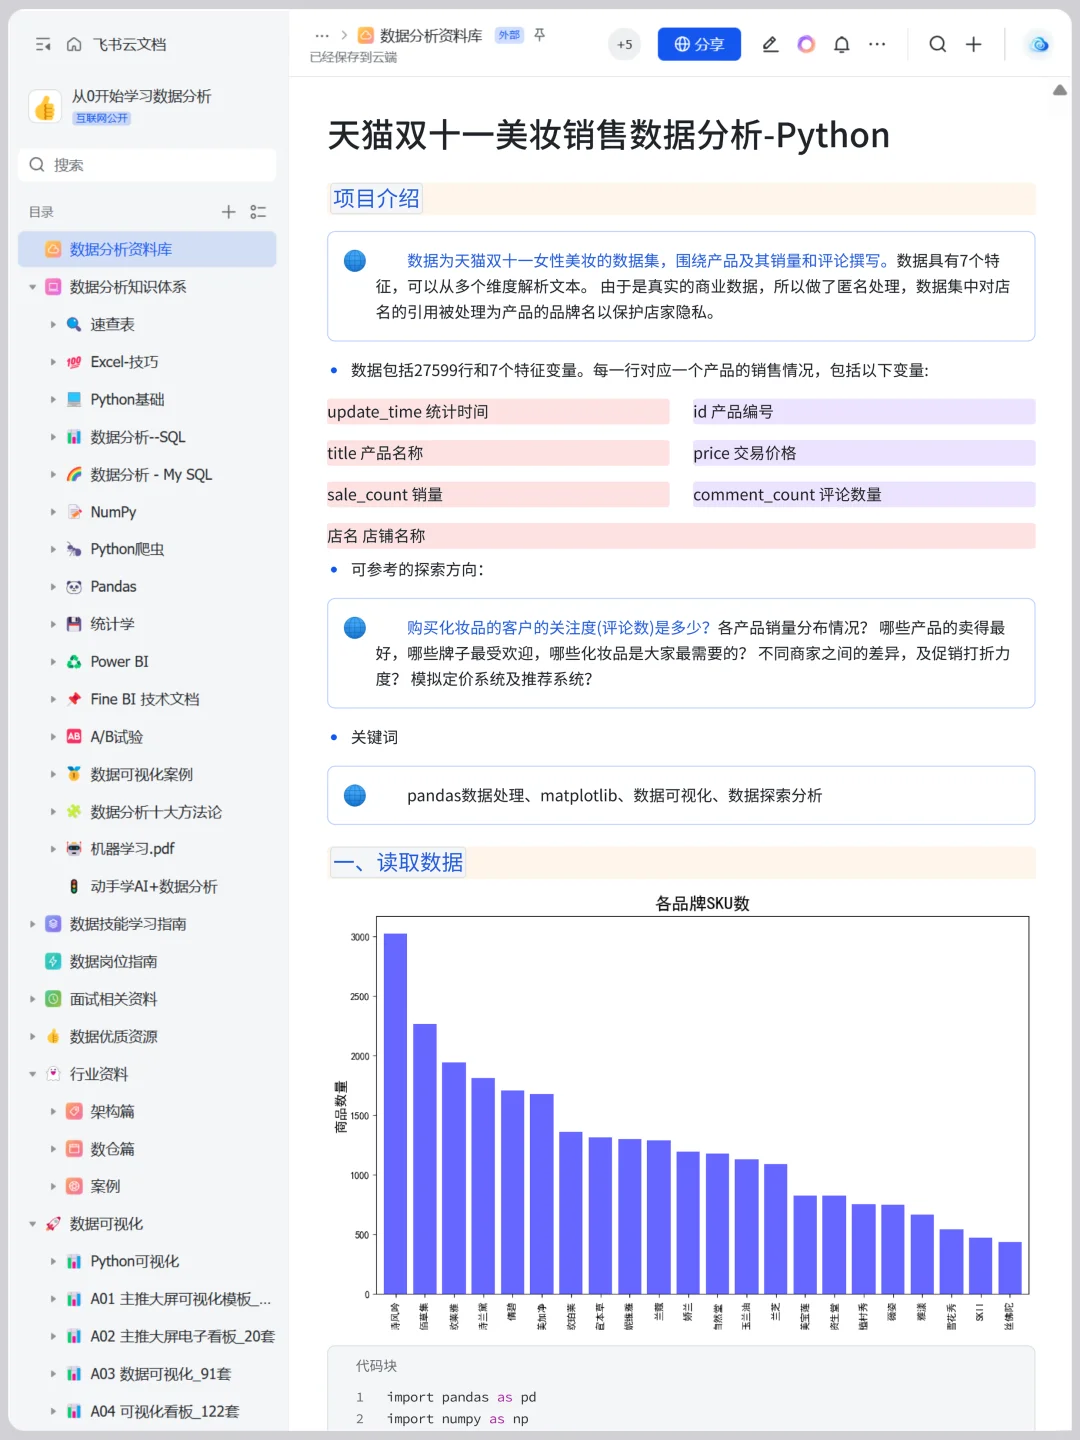Open the 数据分析--SQL page
The image size is (1080, 1440).
138,437
